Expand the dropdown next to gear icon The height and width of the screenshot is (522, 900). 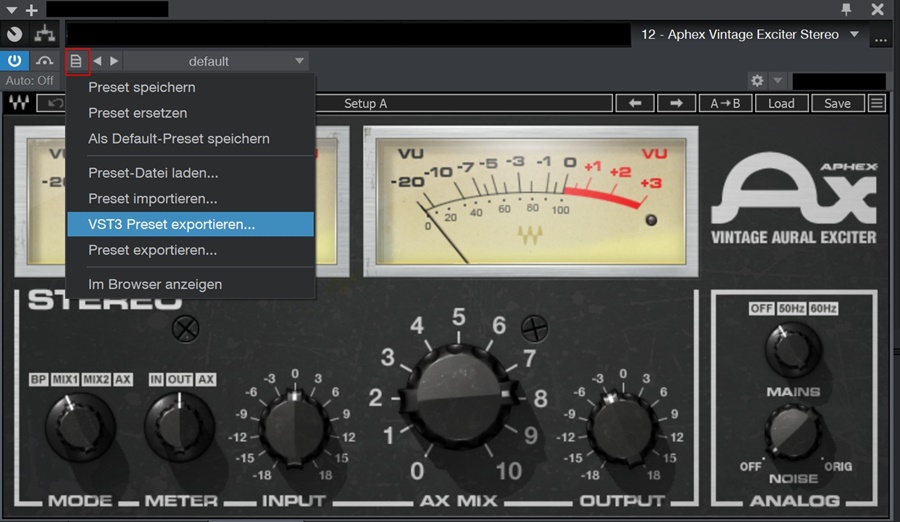(x=778, y=80)
